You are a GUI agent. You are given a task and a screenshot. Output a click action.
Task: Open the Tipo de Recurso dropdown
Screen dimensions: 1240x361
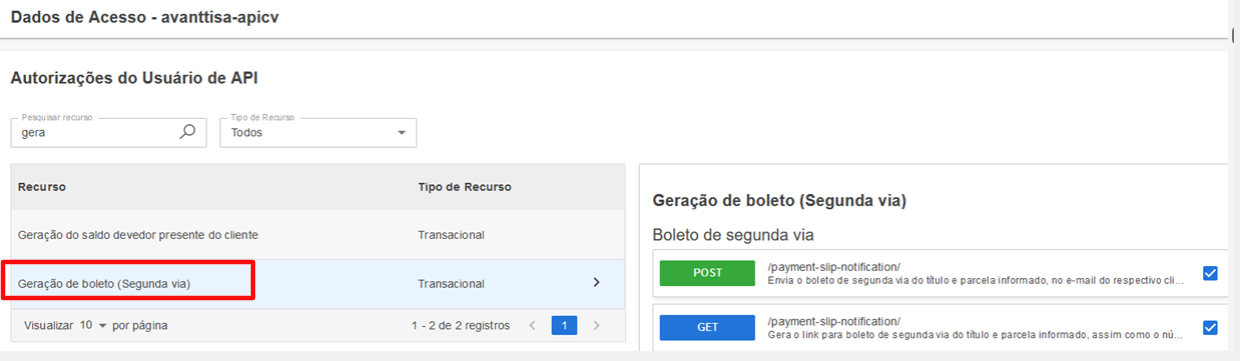(318, 132)
